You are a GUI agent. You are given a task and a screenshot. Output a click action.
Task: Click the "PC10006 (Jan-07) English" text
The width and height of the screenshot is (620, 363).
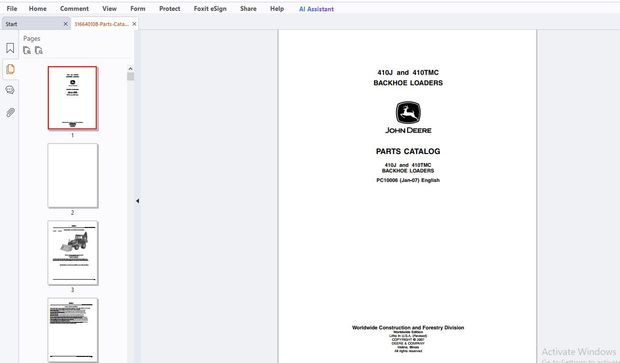click(x=408, y=180)
